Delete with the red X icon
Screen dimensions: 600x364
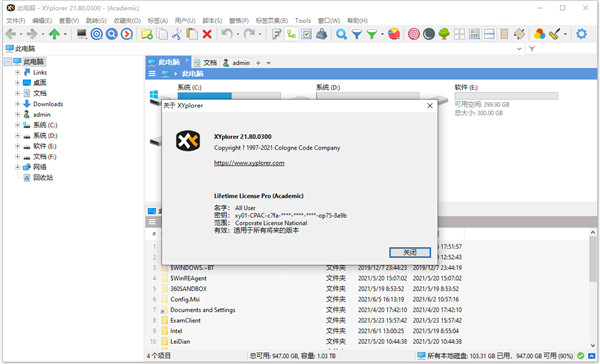[x=207, y=34]
